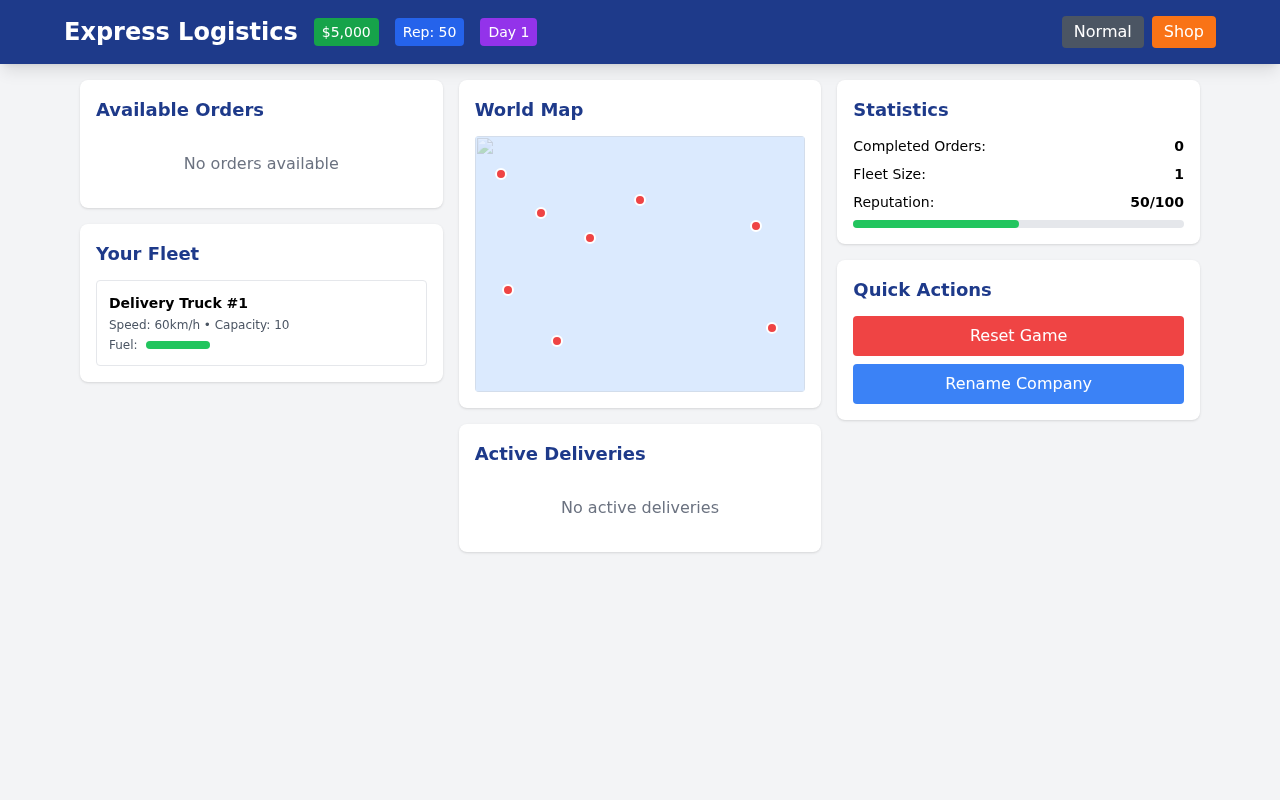Click the Your Fleet heading
This screenshot has width=1280, height=800.
pos(147,254)
